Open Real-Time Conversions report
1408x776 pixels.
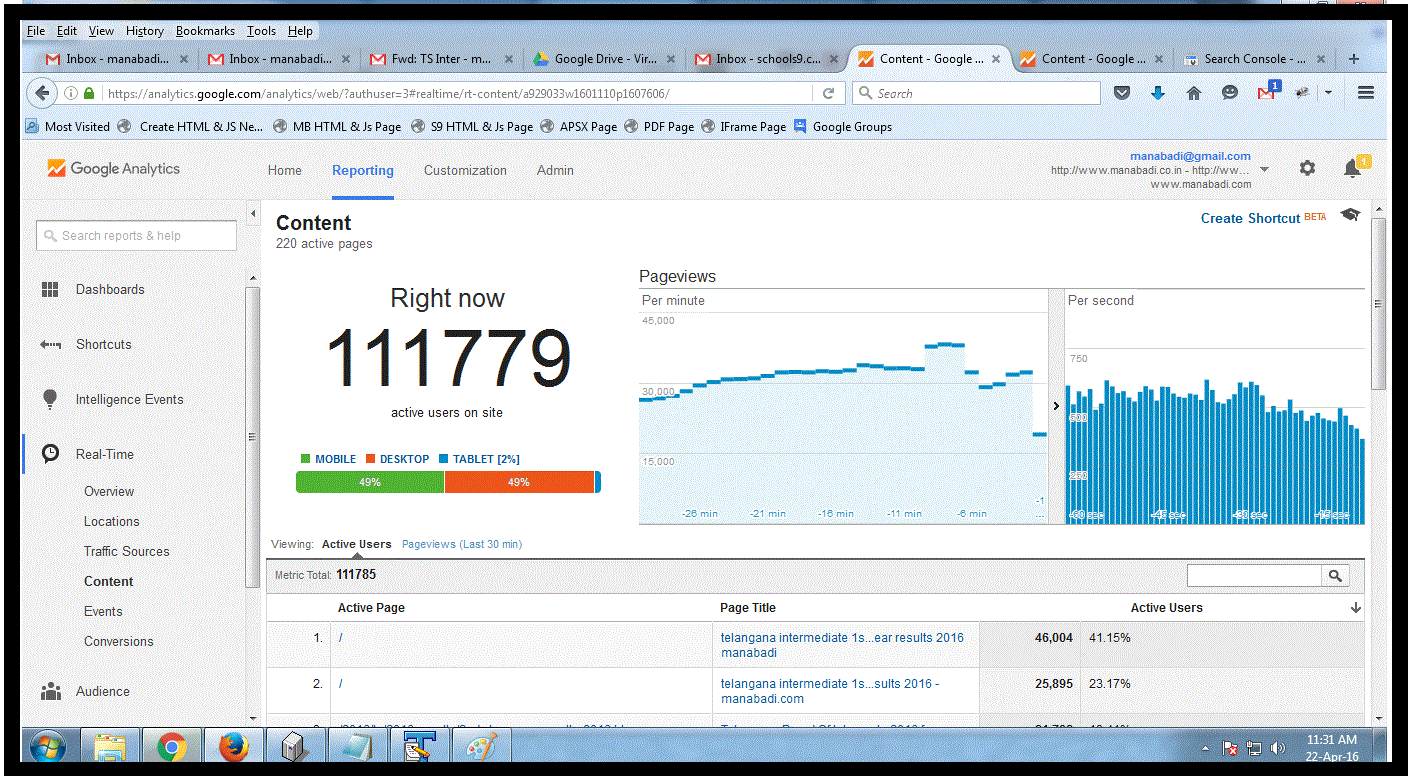119,641
